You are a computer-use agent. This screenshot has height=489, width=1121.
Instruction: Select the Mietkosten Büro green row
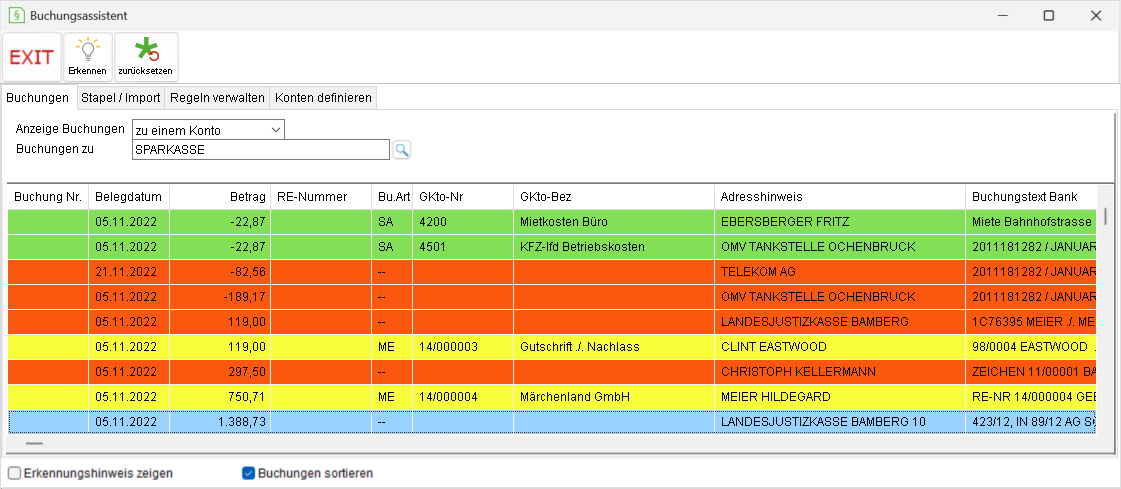551,222
